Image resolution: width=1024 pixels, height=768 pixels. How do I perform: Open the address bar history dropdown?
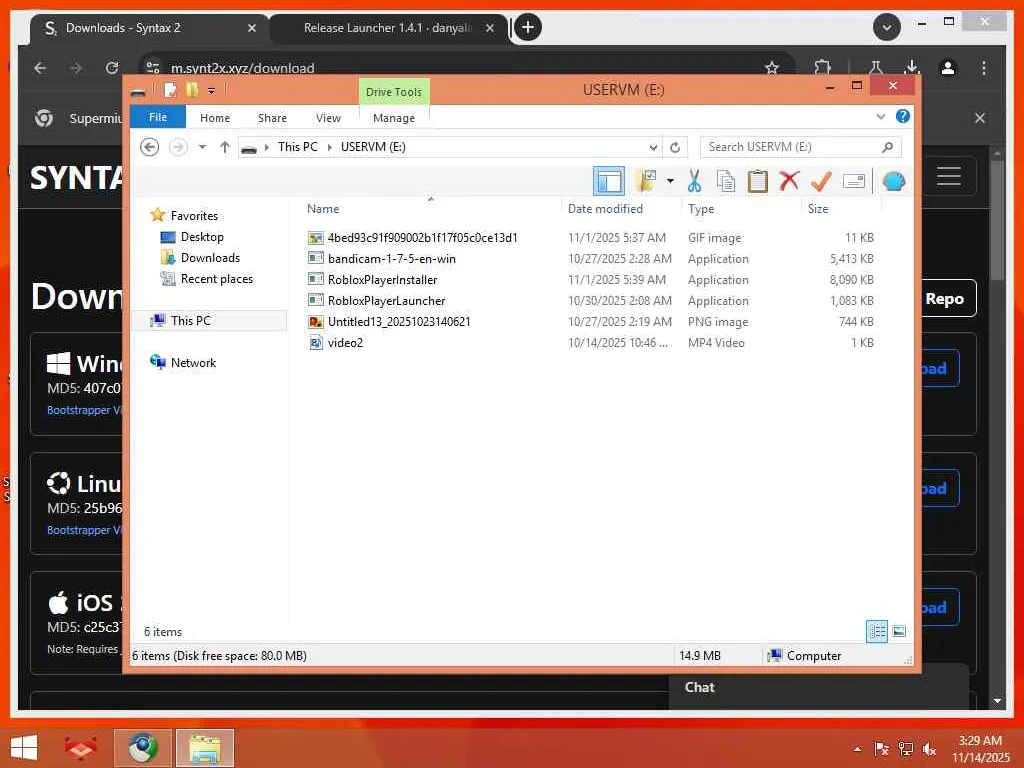click(x=652, y=147)
